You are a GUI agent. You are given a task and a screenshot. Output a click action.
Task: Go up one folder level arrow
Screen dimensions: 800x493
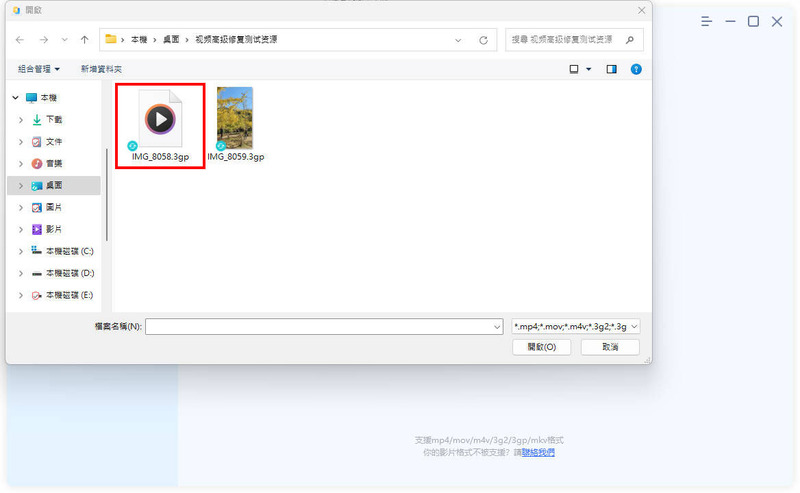coord(85,40)
